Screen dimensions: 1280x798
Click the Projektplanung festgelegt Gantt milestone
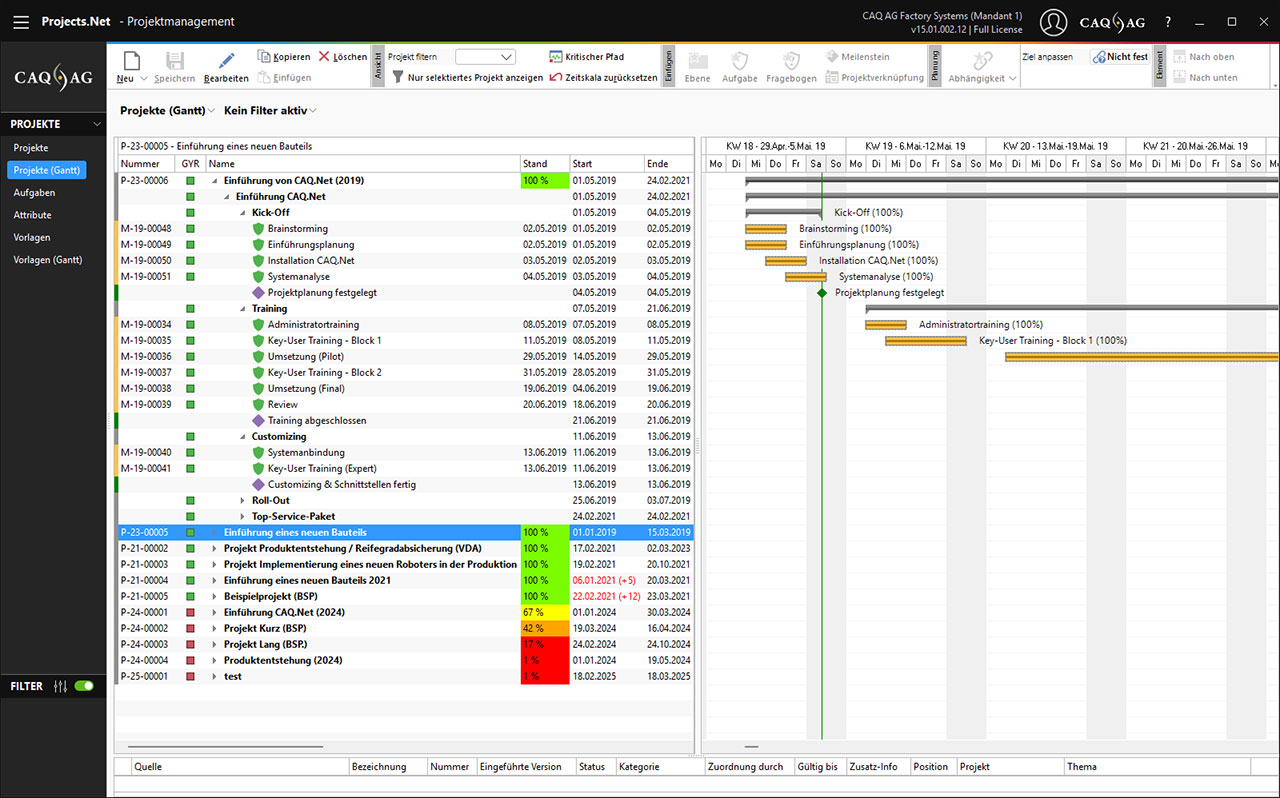pyautogui.click(x=822, y=293)
